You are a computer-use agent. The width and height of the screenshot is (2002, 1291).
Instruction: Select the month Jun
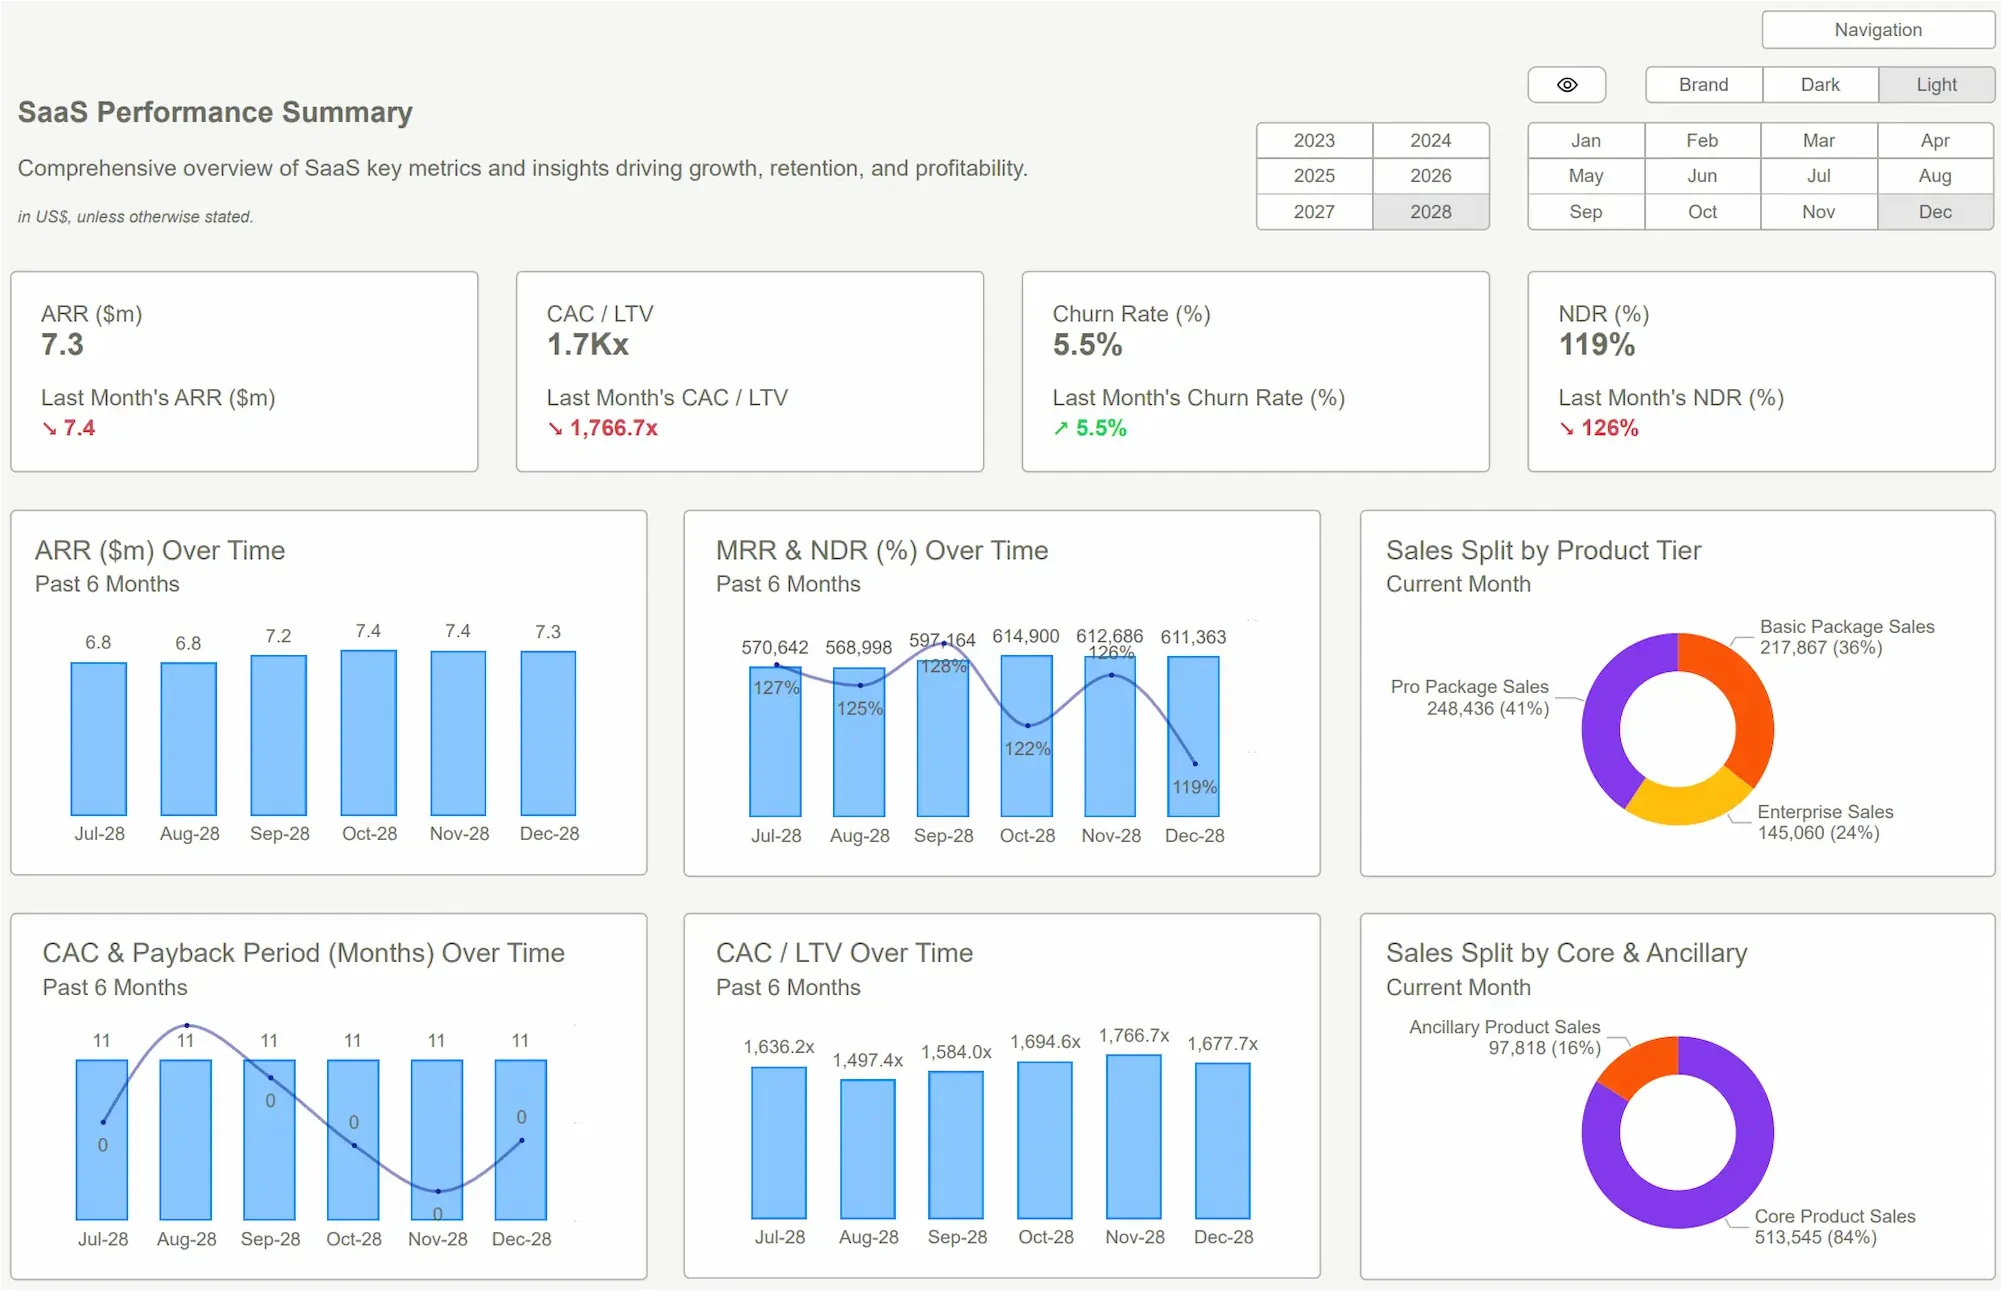(x=1702, y=176)
